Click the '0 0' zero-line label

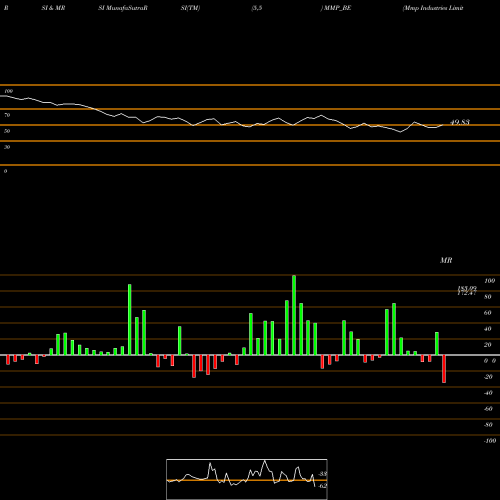490,361
